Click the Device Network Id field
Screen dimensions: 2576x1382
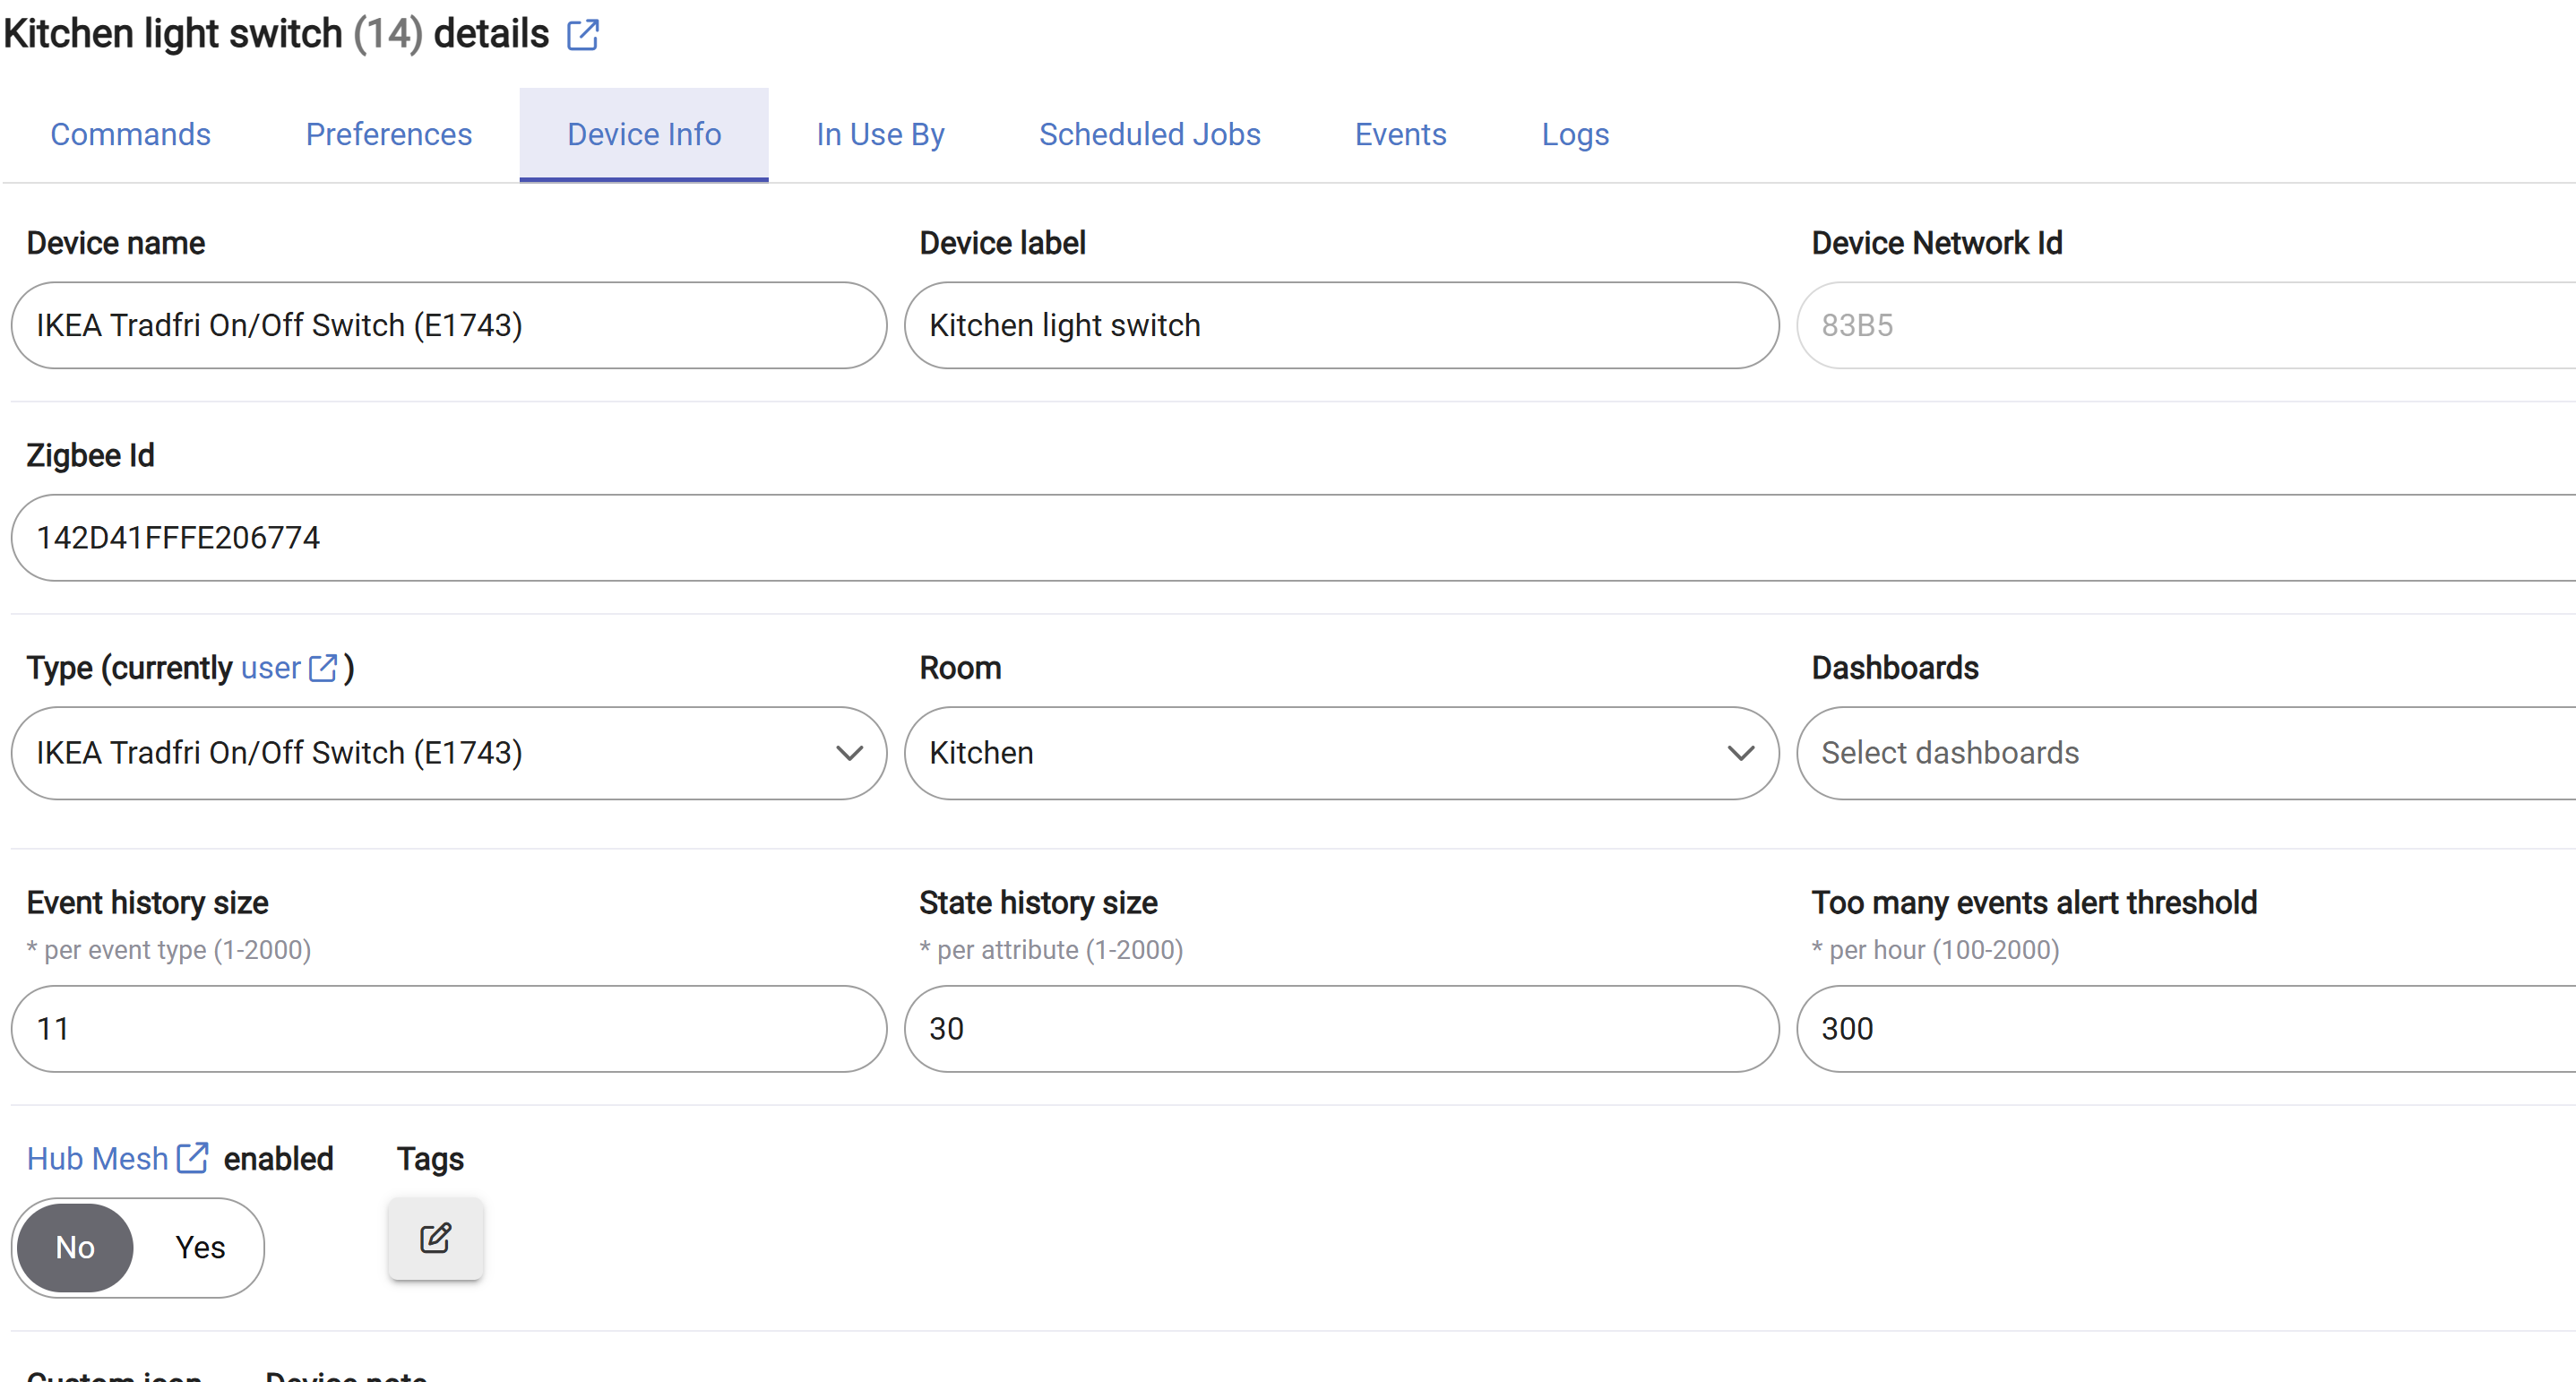[x=2186, y=325]
